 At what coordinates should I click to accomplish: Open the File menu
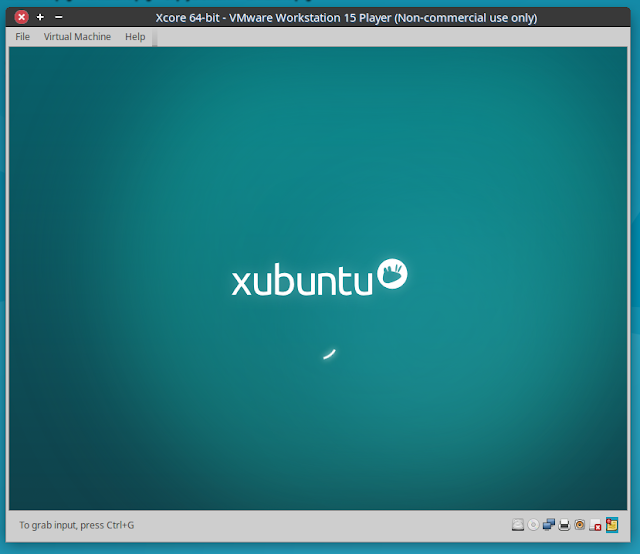[x=22, y=37]
